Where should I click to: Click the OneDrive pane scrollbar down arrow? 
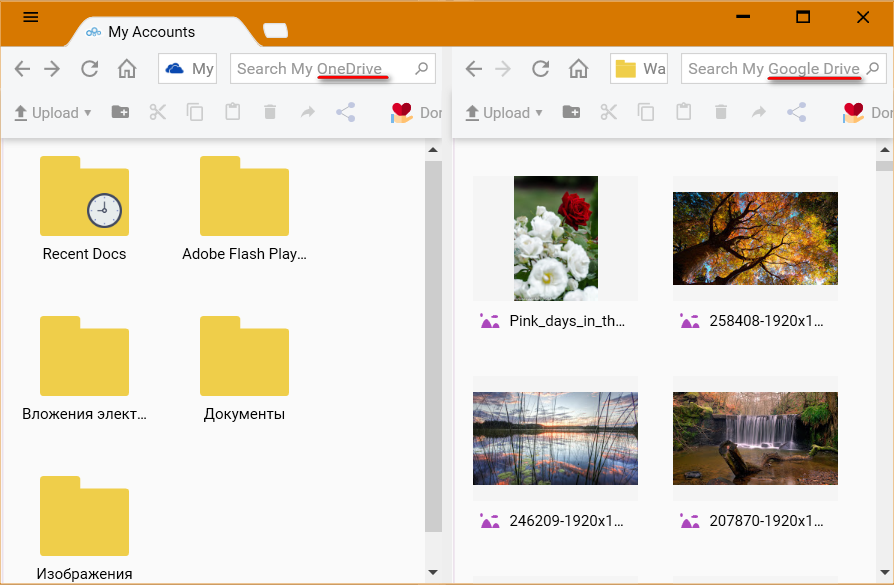click(x=433, y=572)
